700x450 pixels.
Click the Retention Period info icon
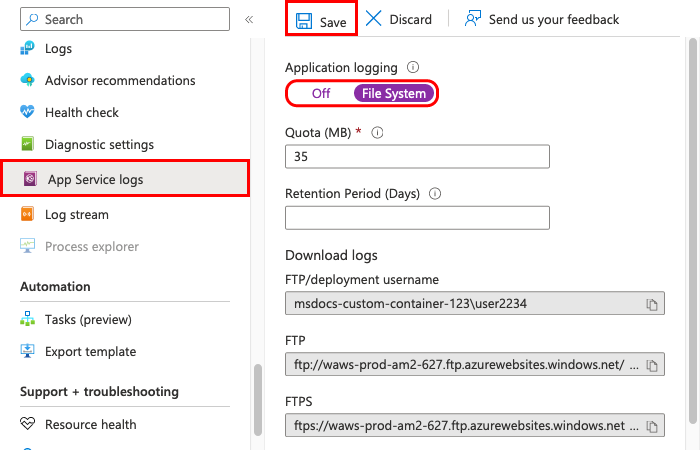(435, 194)
